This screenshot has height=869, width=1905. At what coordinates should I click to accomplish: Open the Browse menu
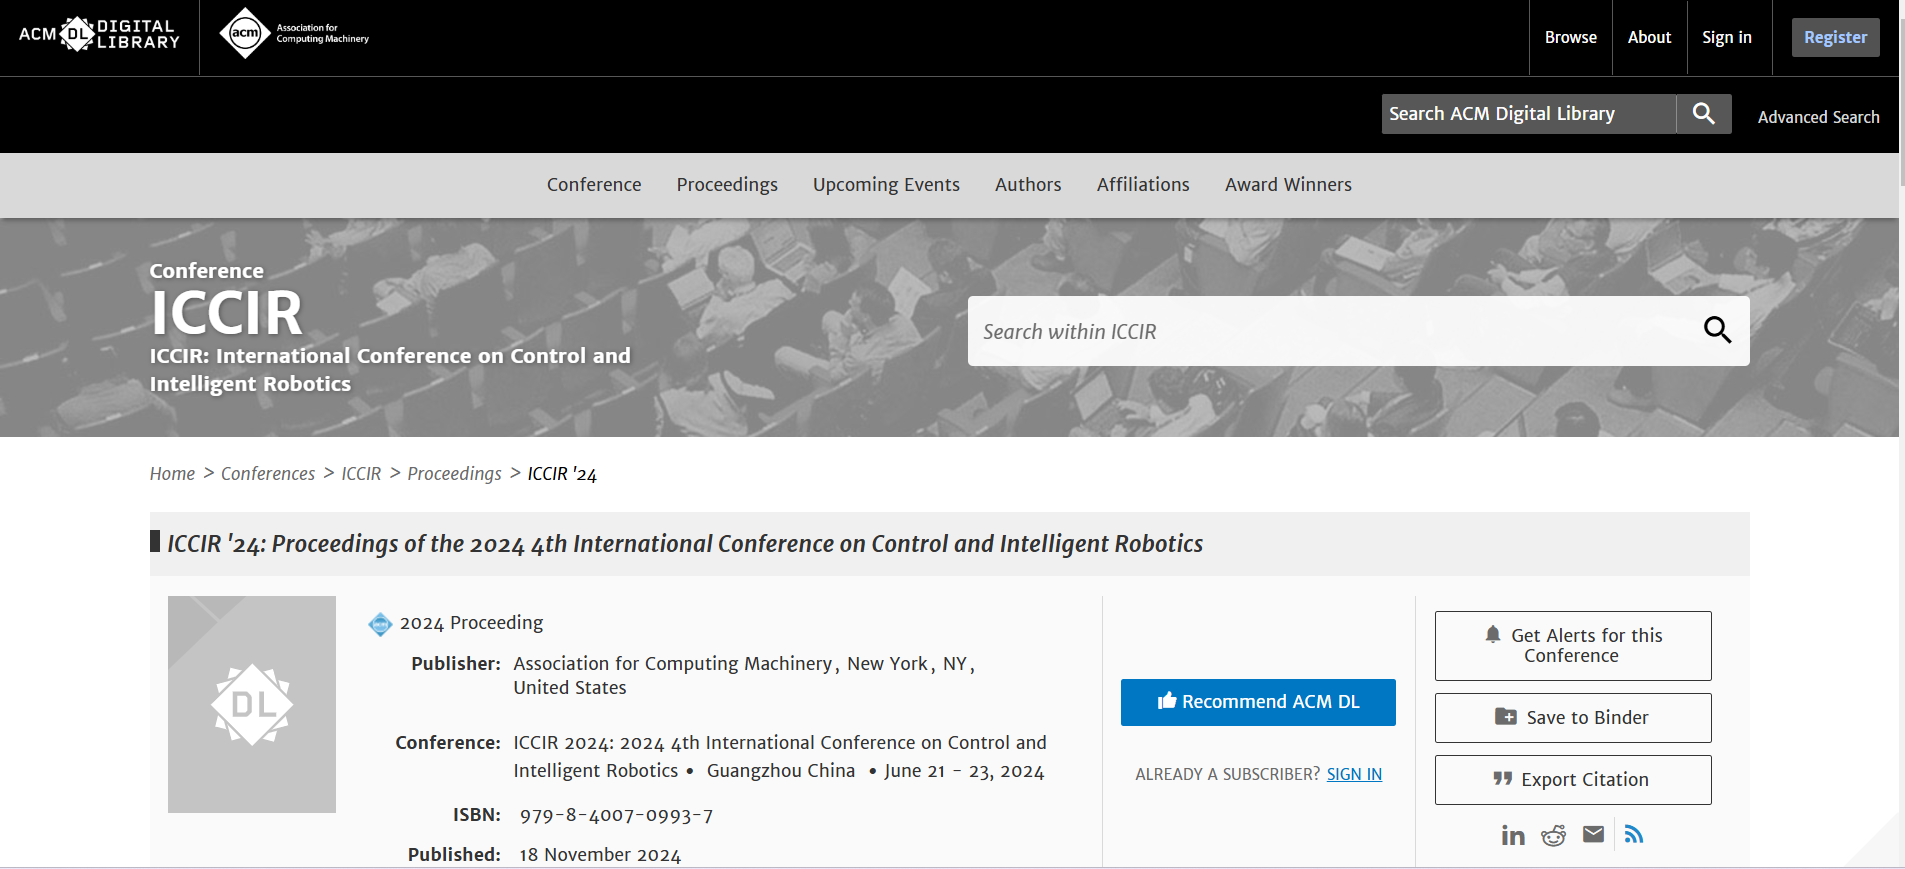1571,37
